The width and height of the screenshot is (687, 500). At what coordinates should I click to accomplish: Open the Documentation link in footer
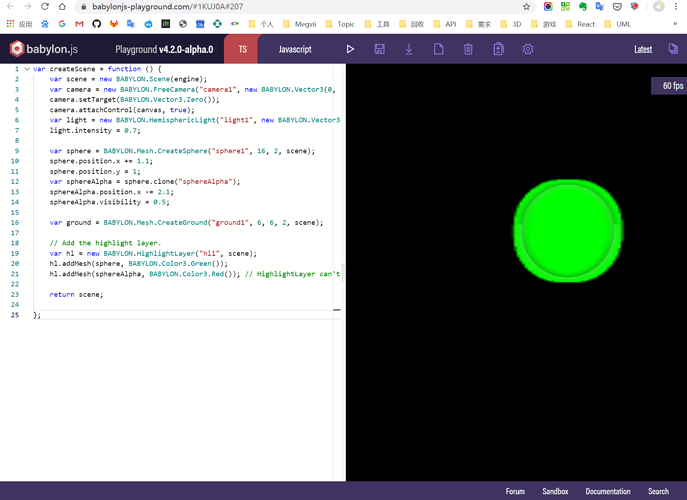point(607,491)
